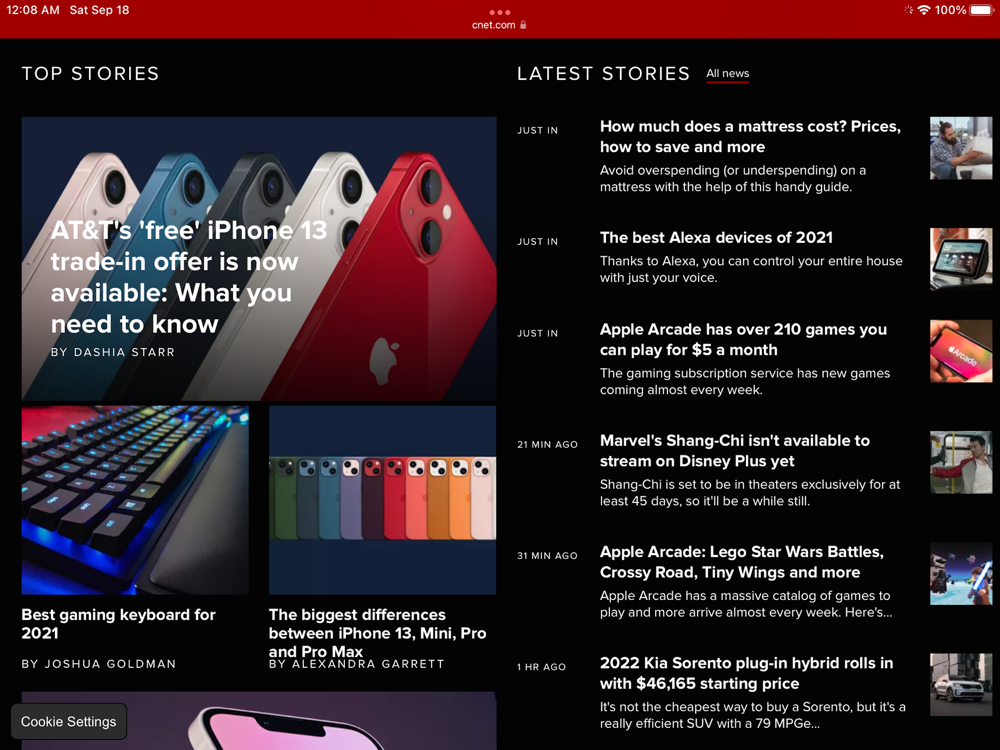1000x750 pixels.
Task: Open the All news link
Action: (728, 73)
